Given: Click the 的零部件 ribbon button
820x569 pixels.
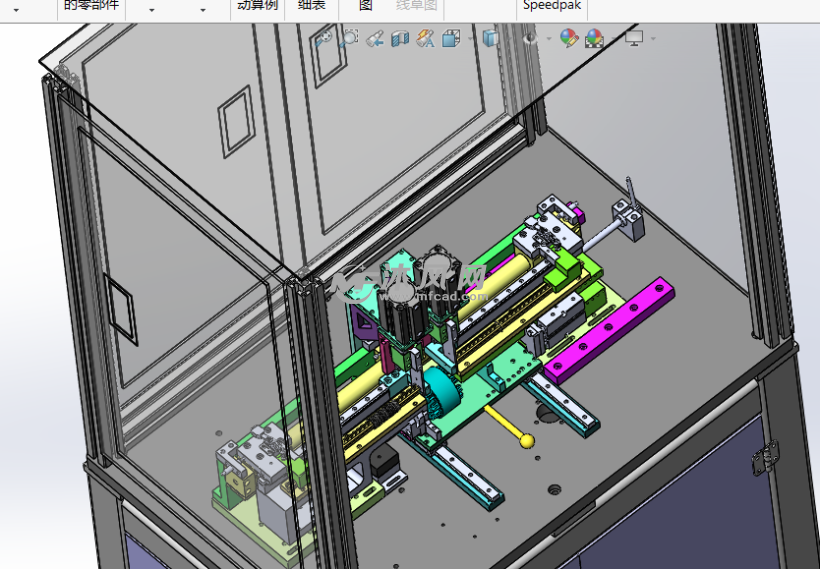Looking at the screenshot, I should pos(91,5).
